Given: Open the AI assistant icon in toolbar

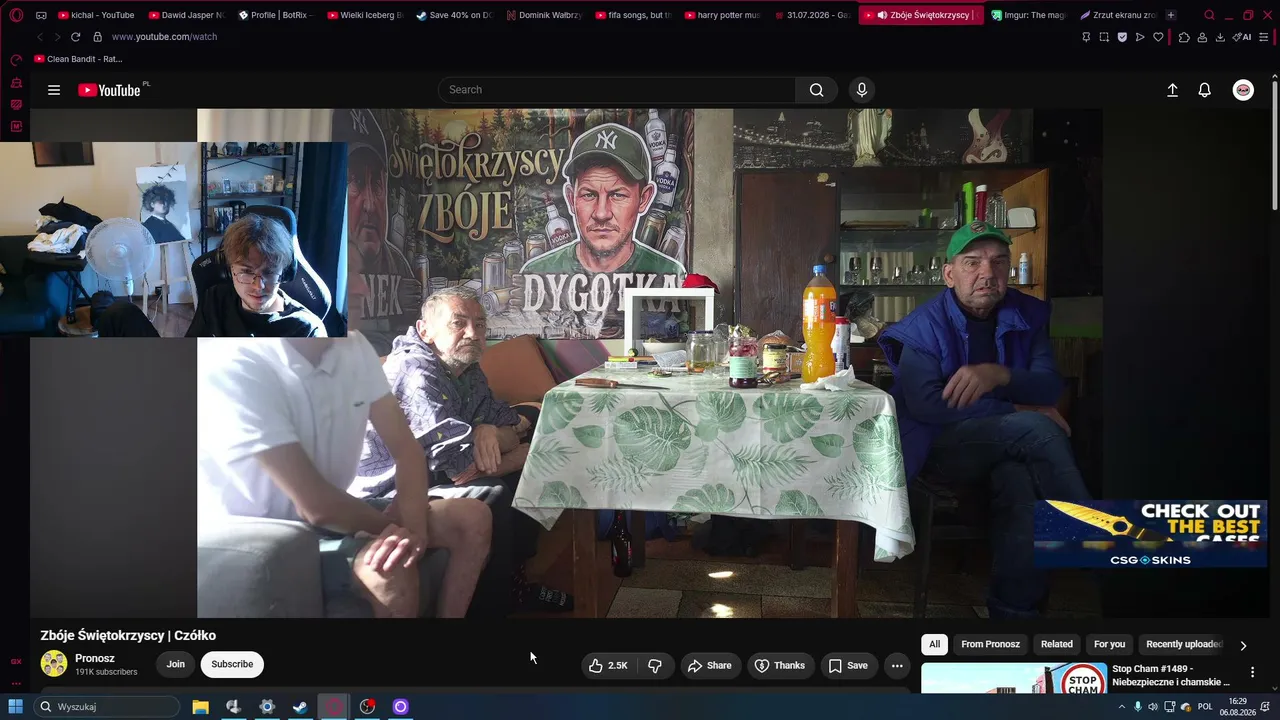Looking at the screenshot, I should pos(1242,37).
